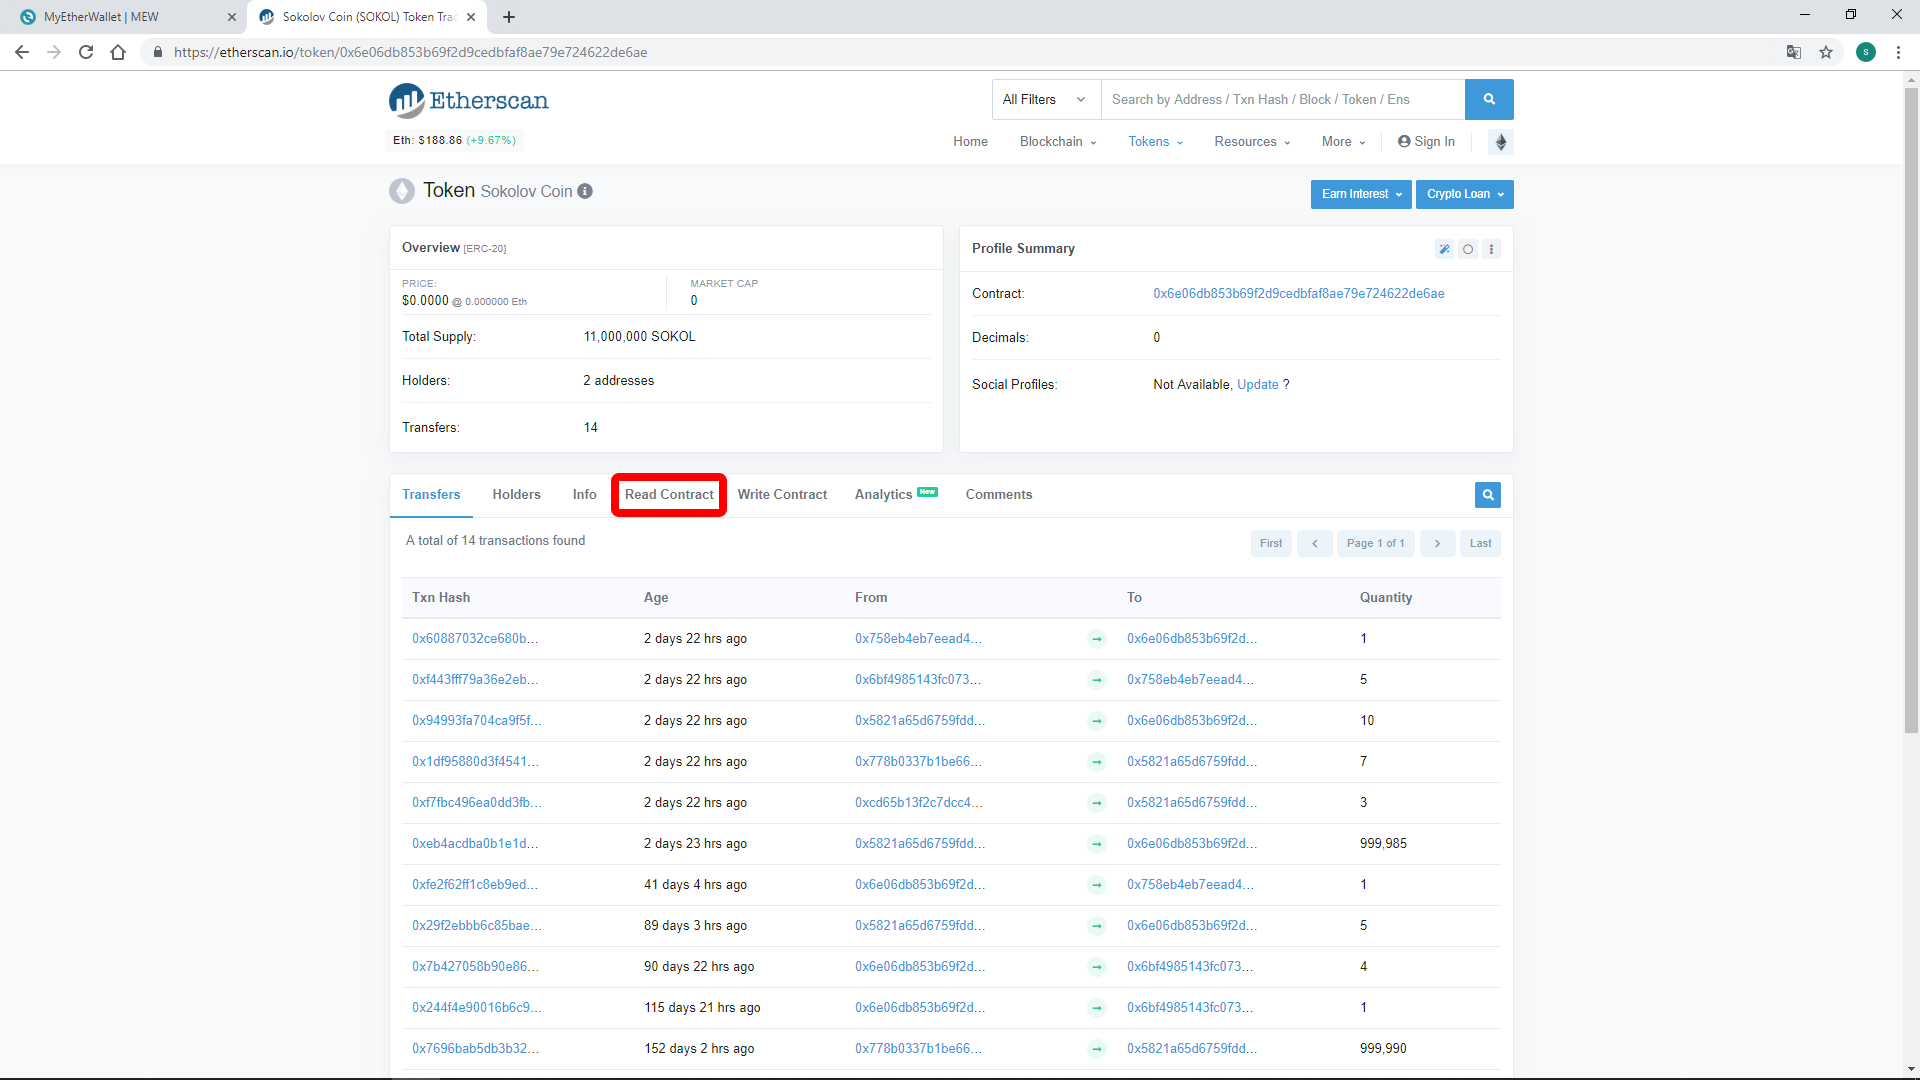Close the MyEtherWallet tab
The image size is (1920, 1080).
pyautogui.click(x=232, y=17)
